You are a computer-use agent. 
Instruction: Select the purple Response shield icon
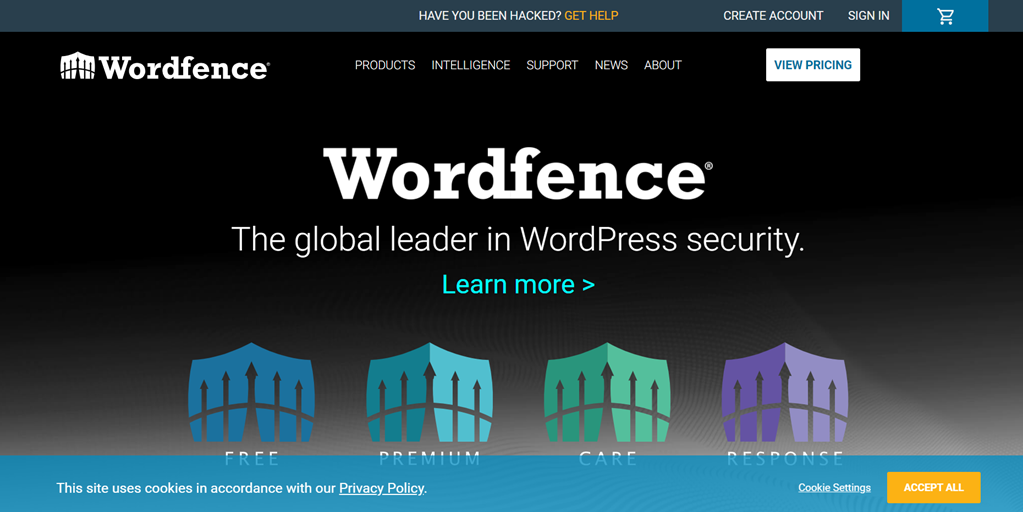pos(785,394)
